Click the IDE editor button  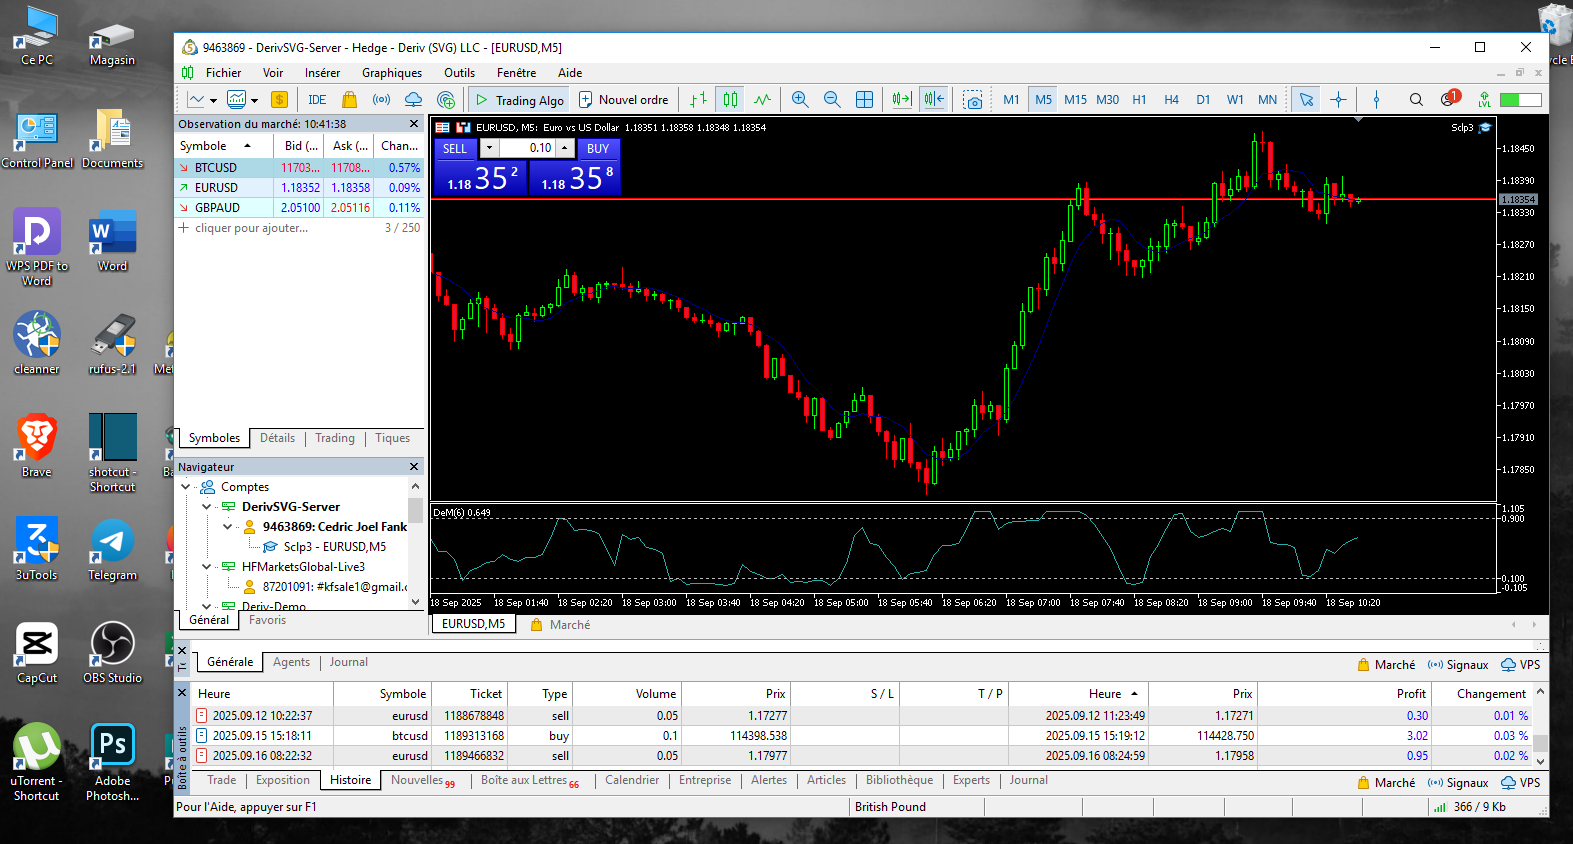317,99
